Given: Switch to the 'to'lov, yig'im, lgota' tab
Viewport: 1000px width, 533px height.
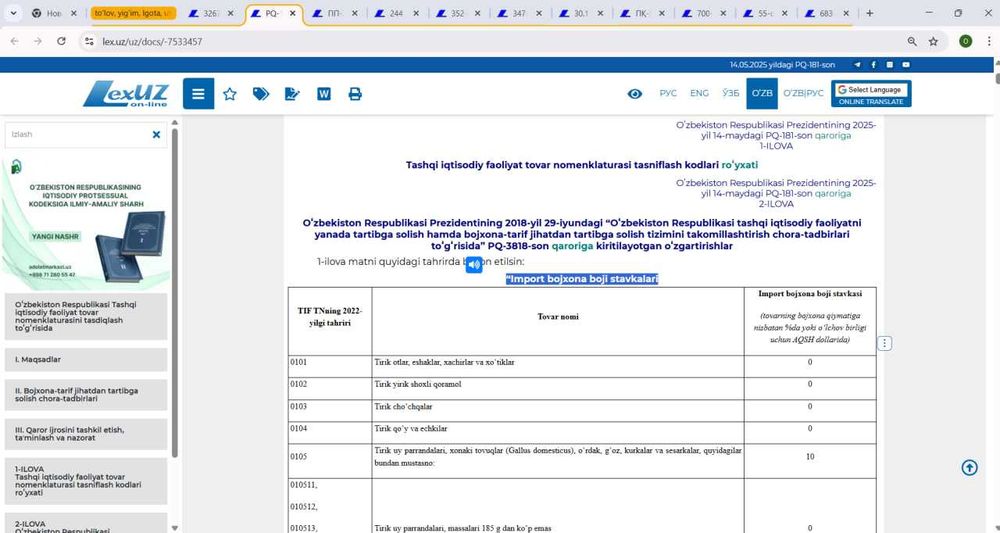Looking at the screenshot, I should pyautogui.click(x=133, y=13).
